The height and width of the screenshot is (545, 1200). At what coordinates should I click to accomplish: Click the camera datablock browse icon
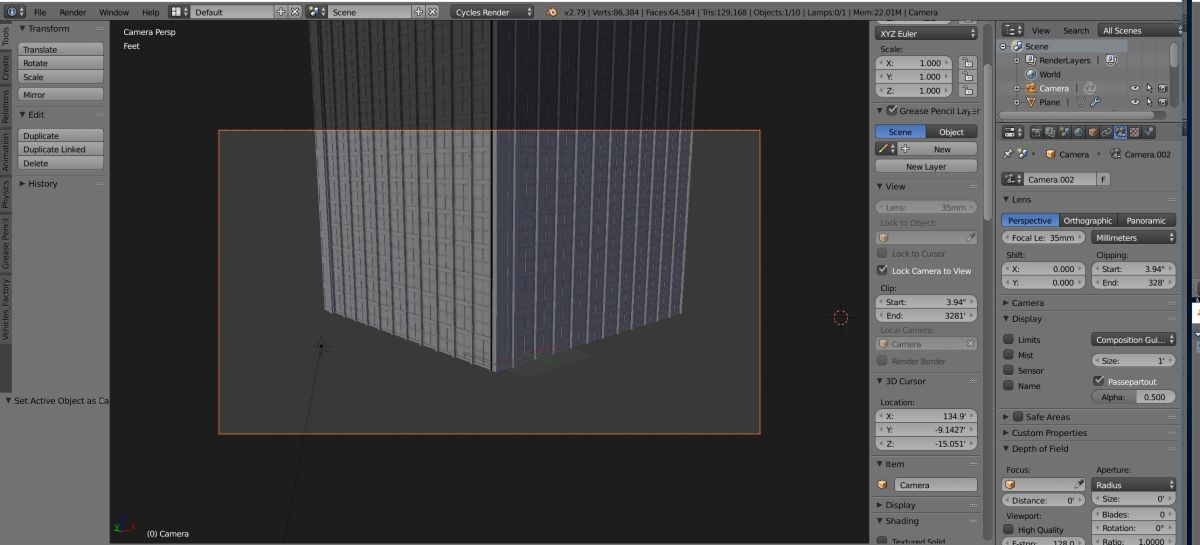(1013, 179)
